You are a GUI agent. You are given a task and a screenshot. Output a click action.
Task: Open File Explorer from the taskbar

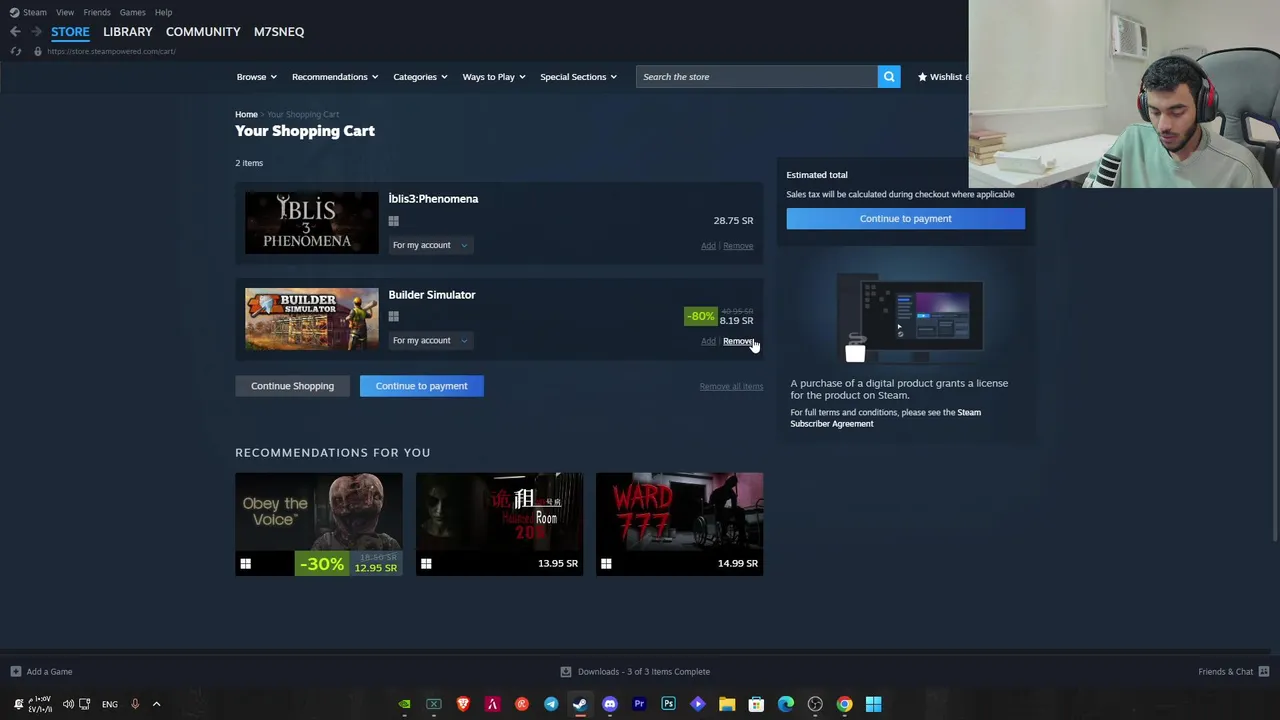tap(727, 704)
